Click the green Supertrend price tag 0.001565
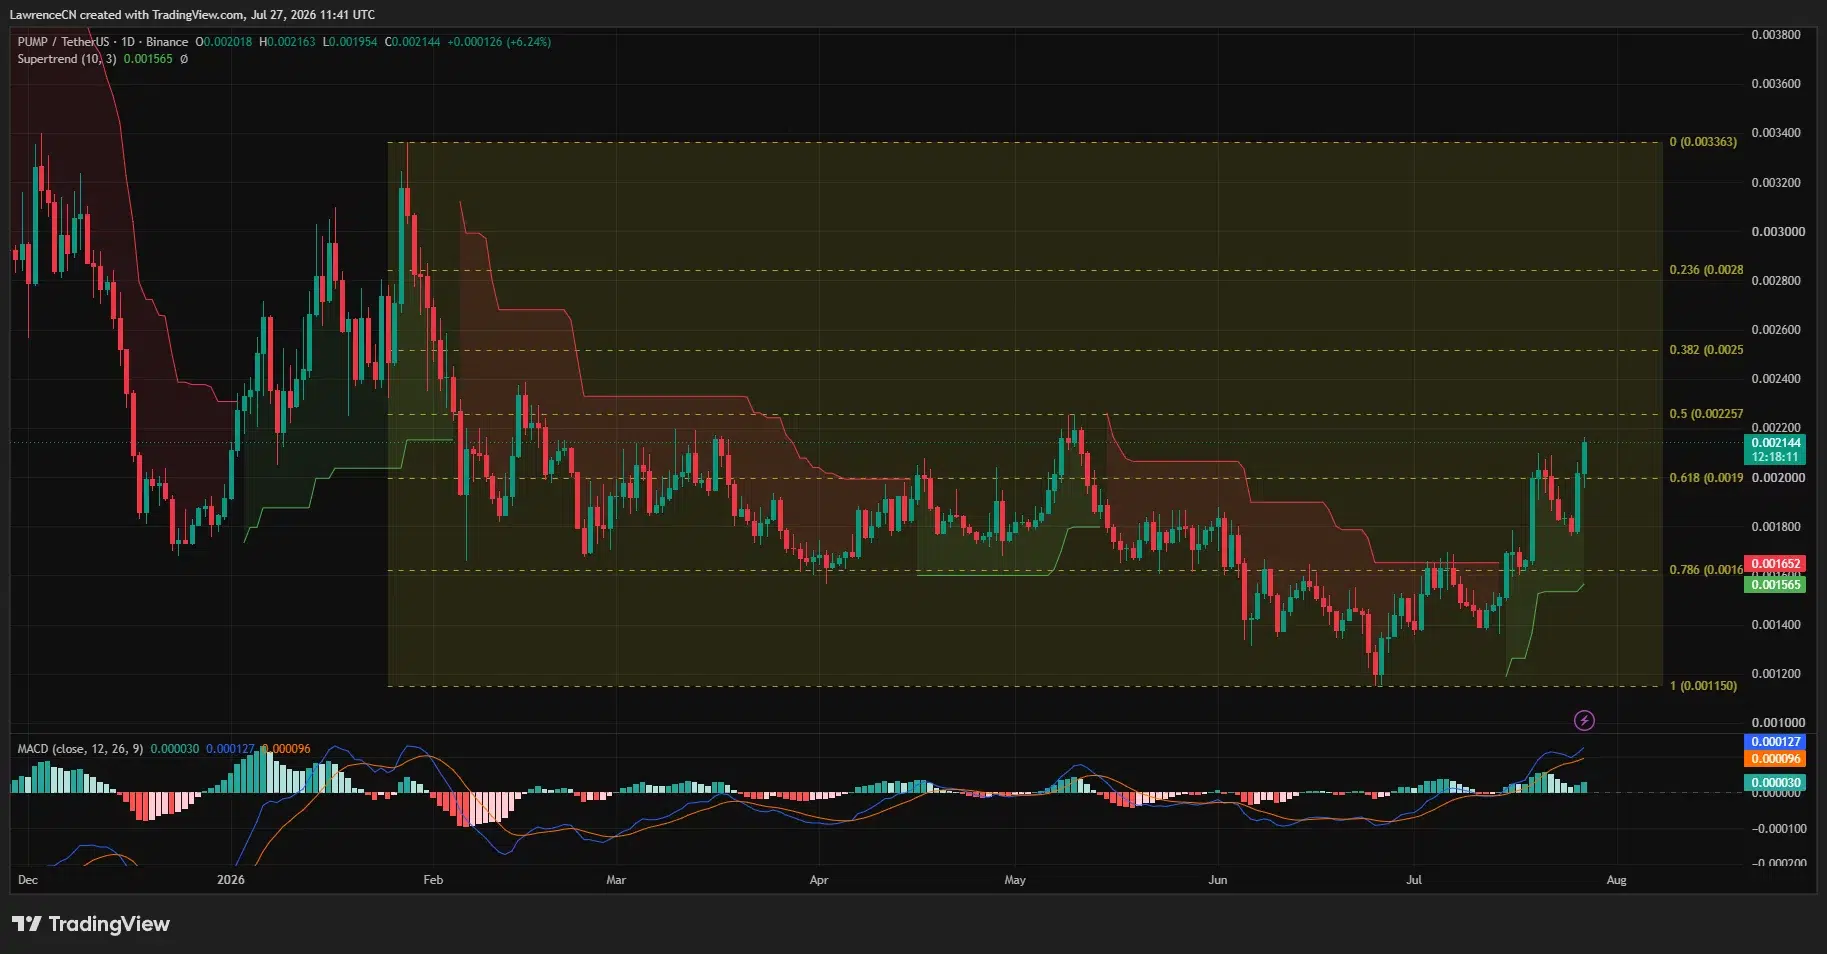This screenshot has width=1827, height=954. [x=1776, y=585]
